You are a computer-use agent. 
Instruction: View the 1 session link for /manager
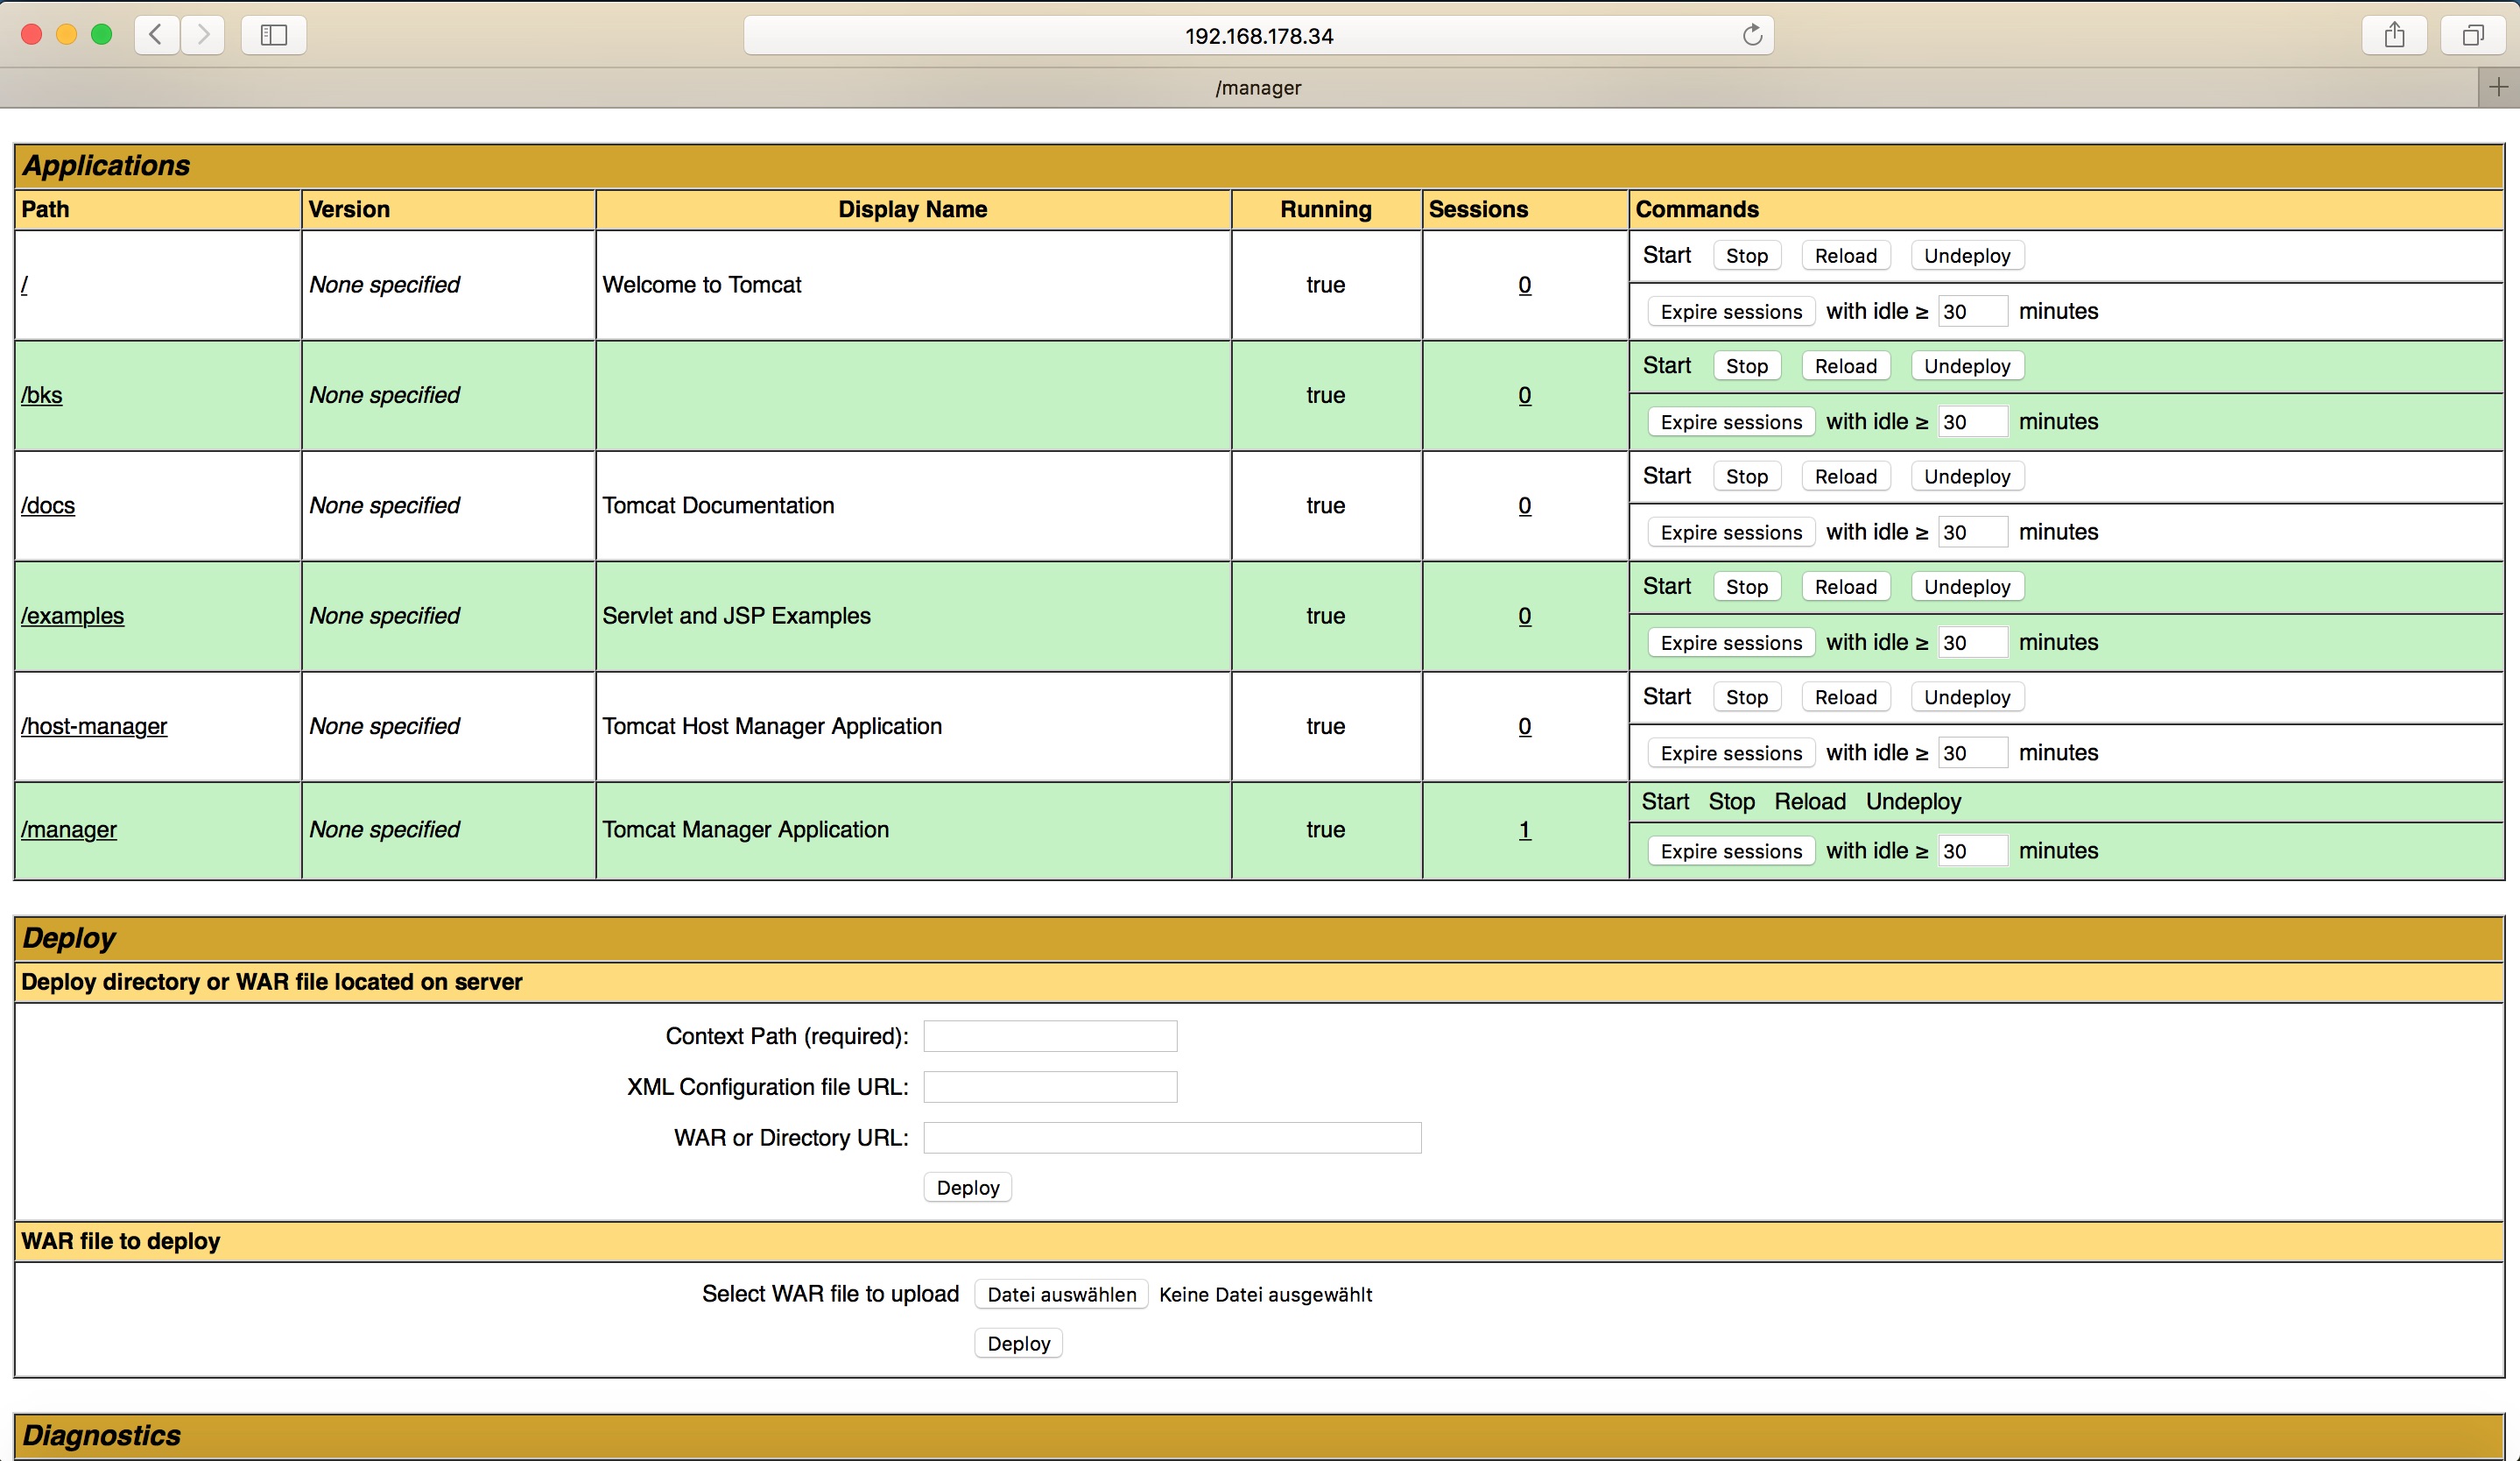[1525, 830]
